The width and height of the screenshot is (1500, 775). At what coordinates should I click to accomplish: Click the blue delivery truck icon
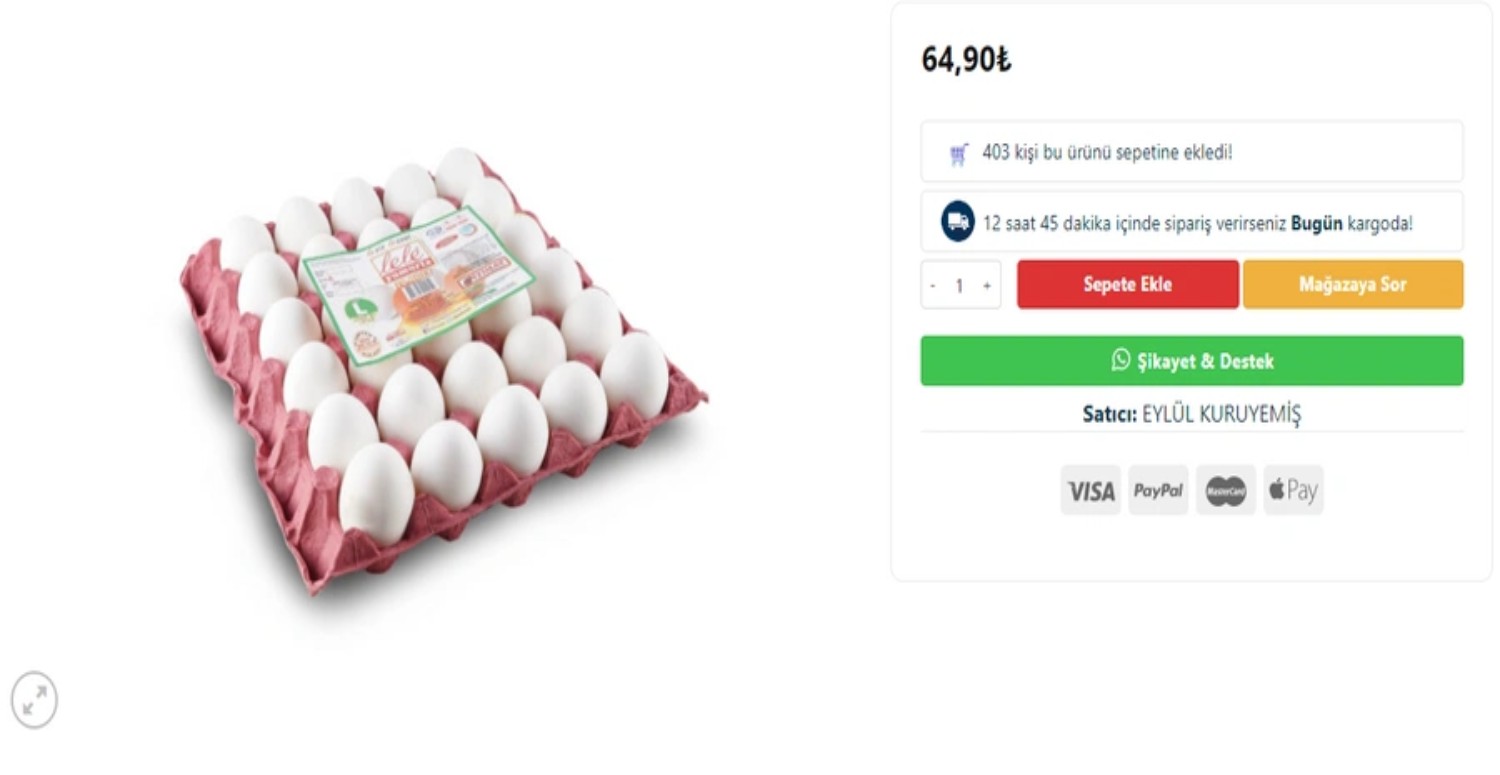tap(958, 222)
